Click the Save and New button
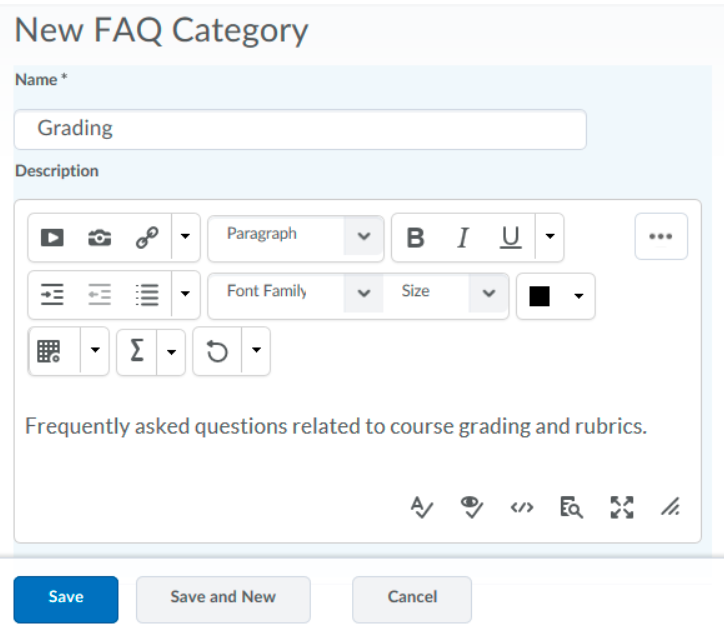 pyautogui.click(x=223, y=598)
